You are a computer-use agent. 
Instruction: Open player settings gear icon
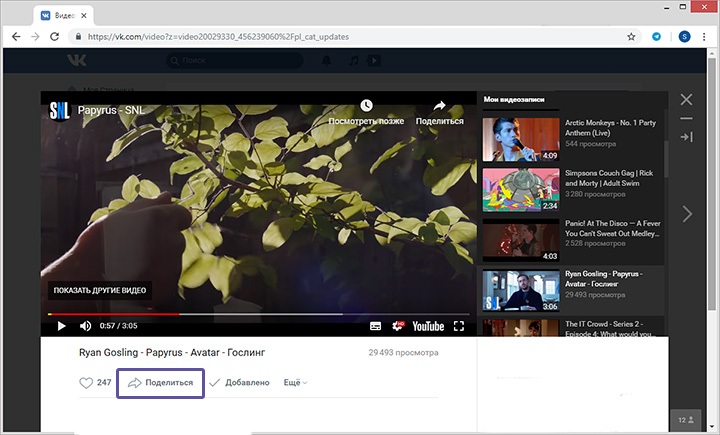(x=398, y=326)
